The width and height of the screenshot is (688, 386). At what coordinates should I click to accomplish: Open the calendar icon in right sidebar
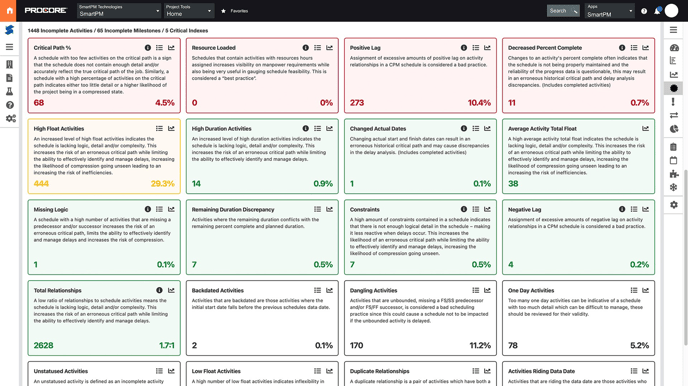(x=674, y=160)
